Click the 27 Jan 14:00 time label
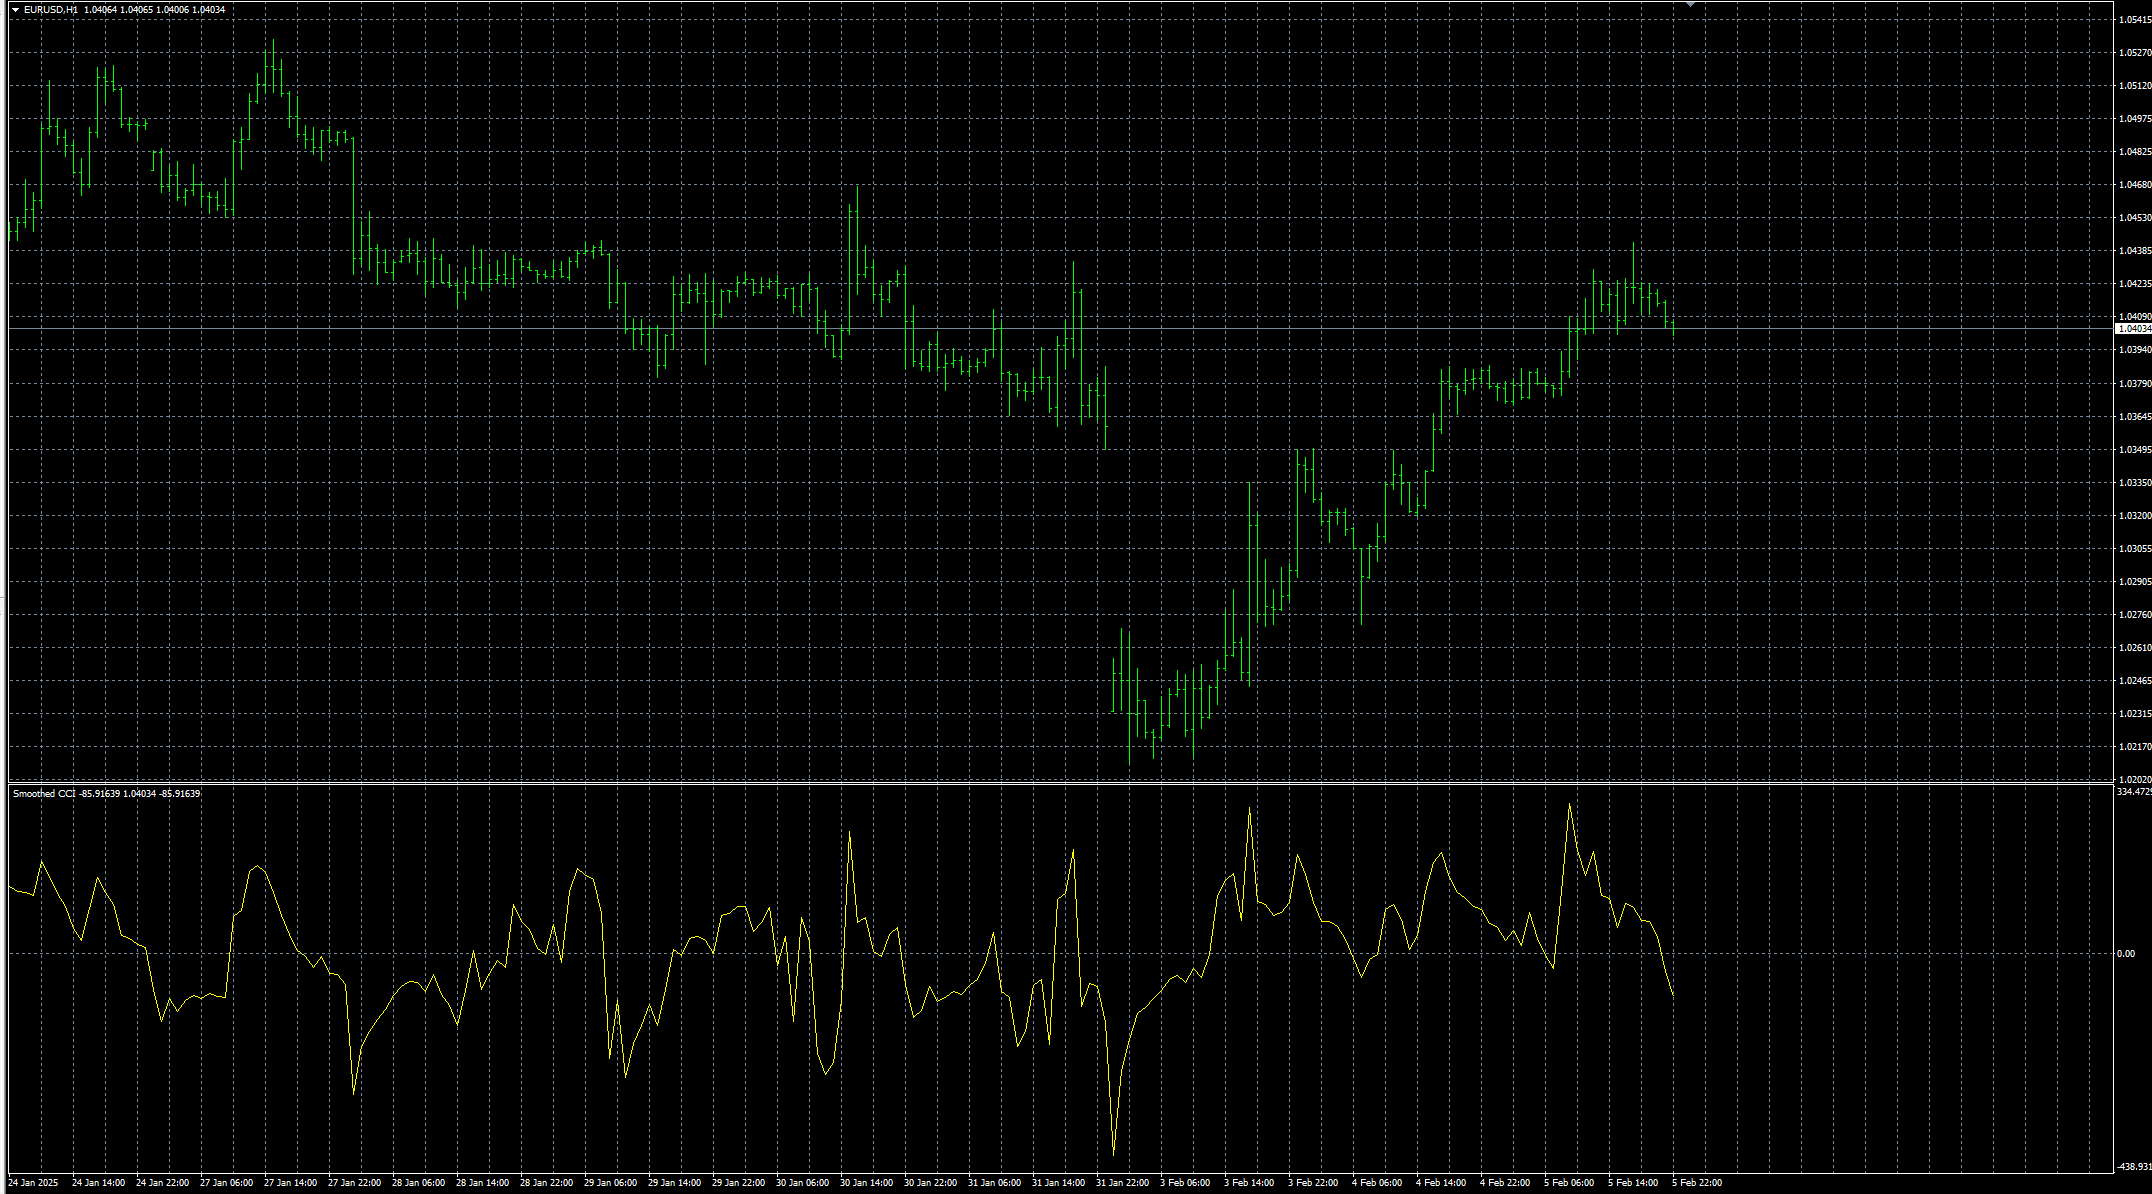Viewport: 2152px width, 1194px height. pyautogui.click(x=291, y=1183)
